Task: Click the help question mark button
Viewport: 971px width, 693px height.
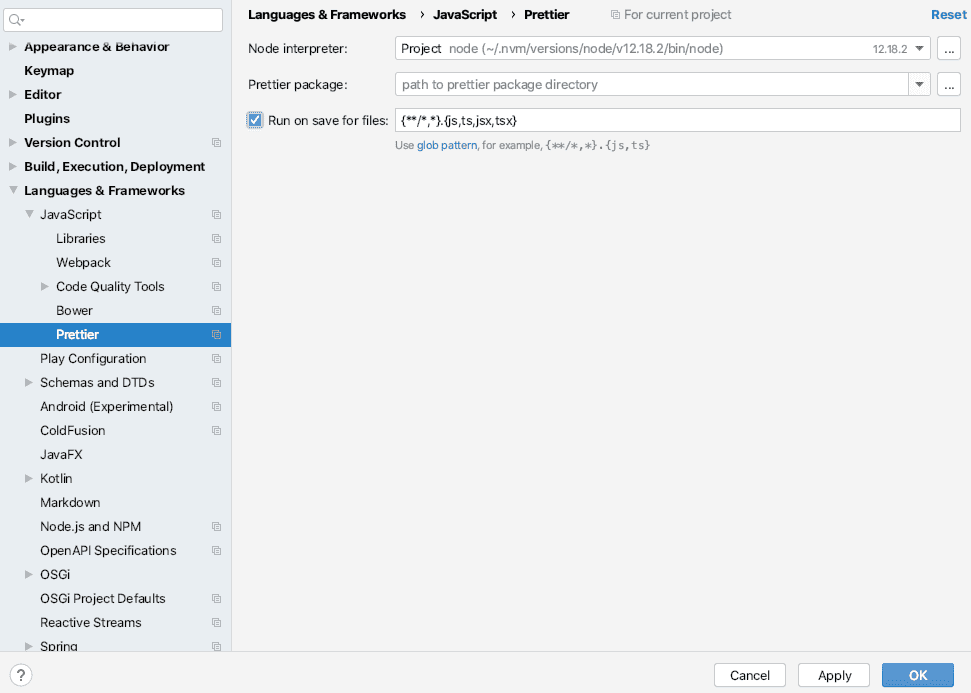Action: 20,675
